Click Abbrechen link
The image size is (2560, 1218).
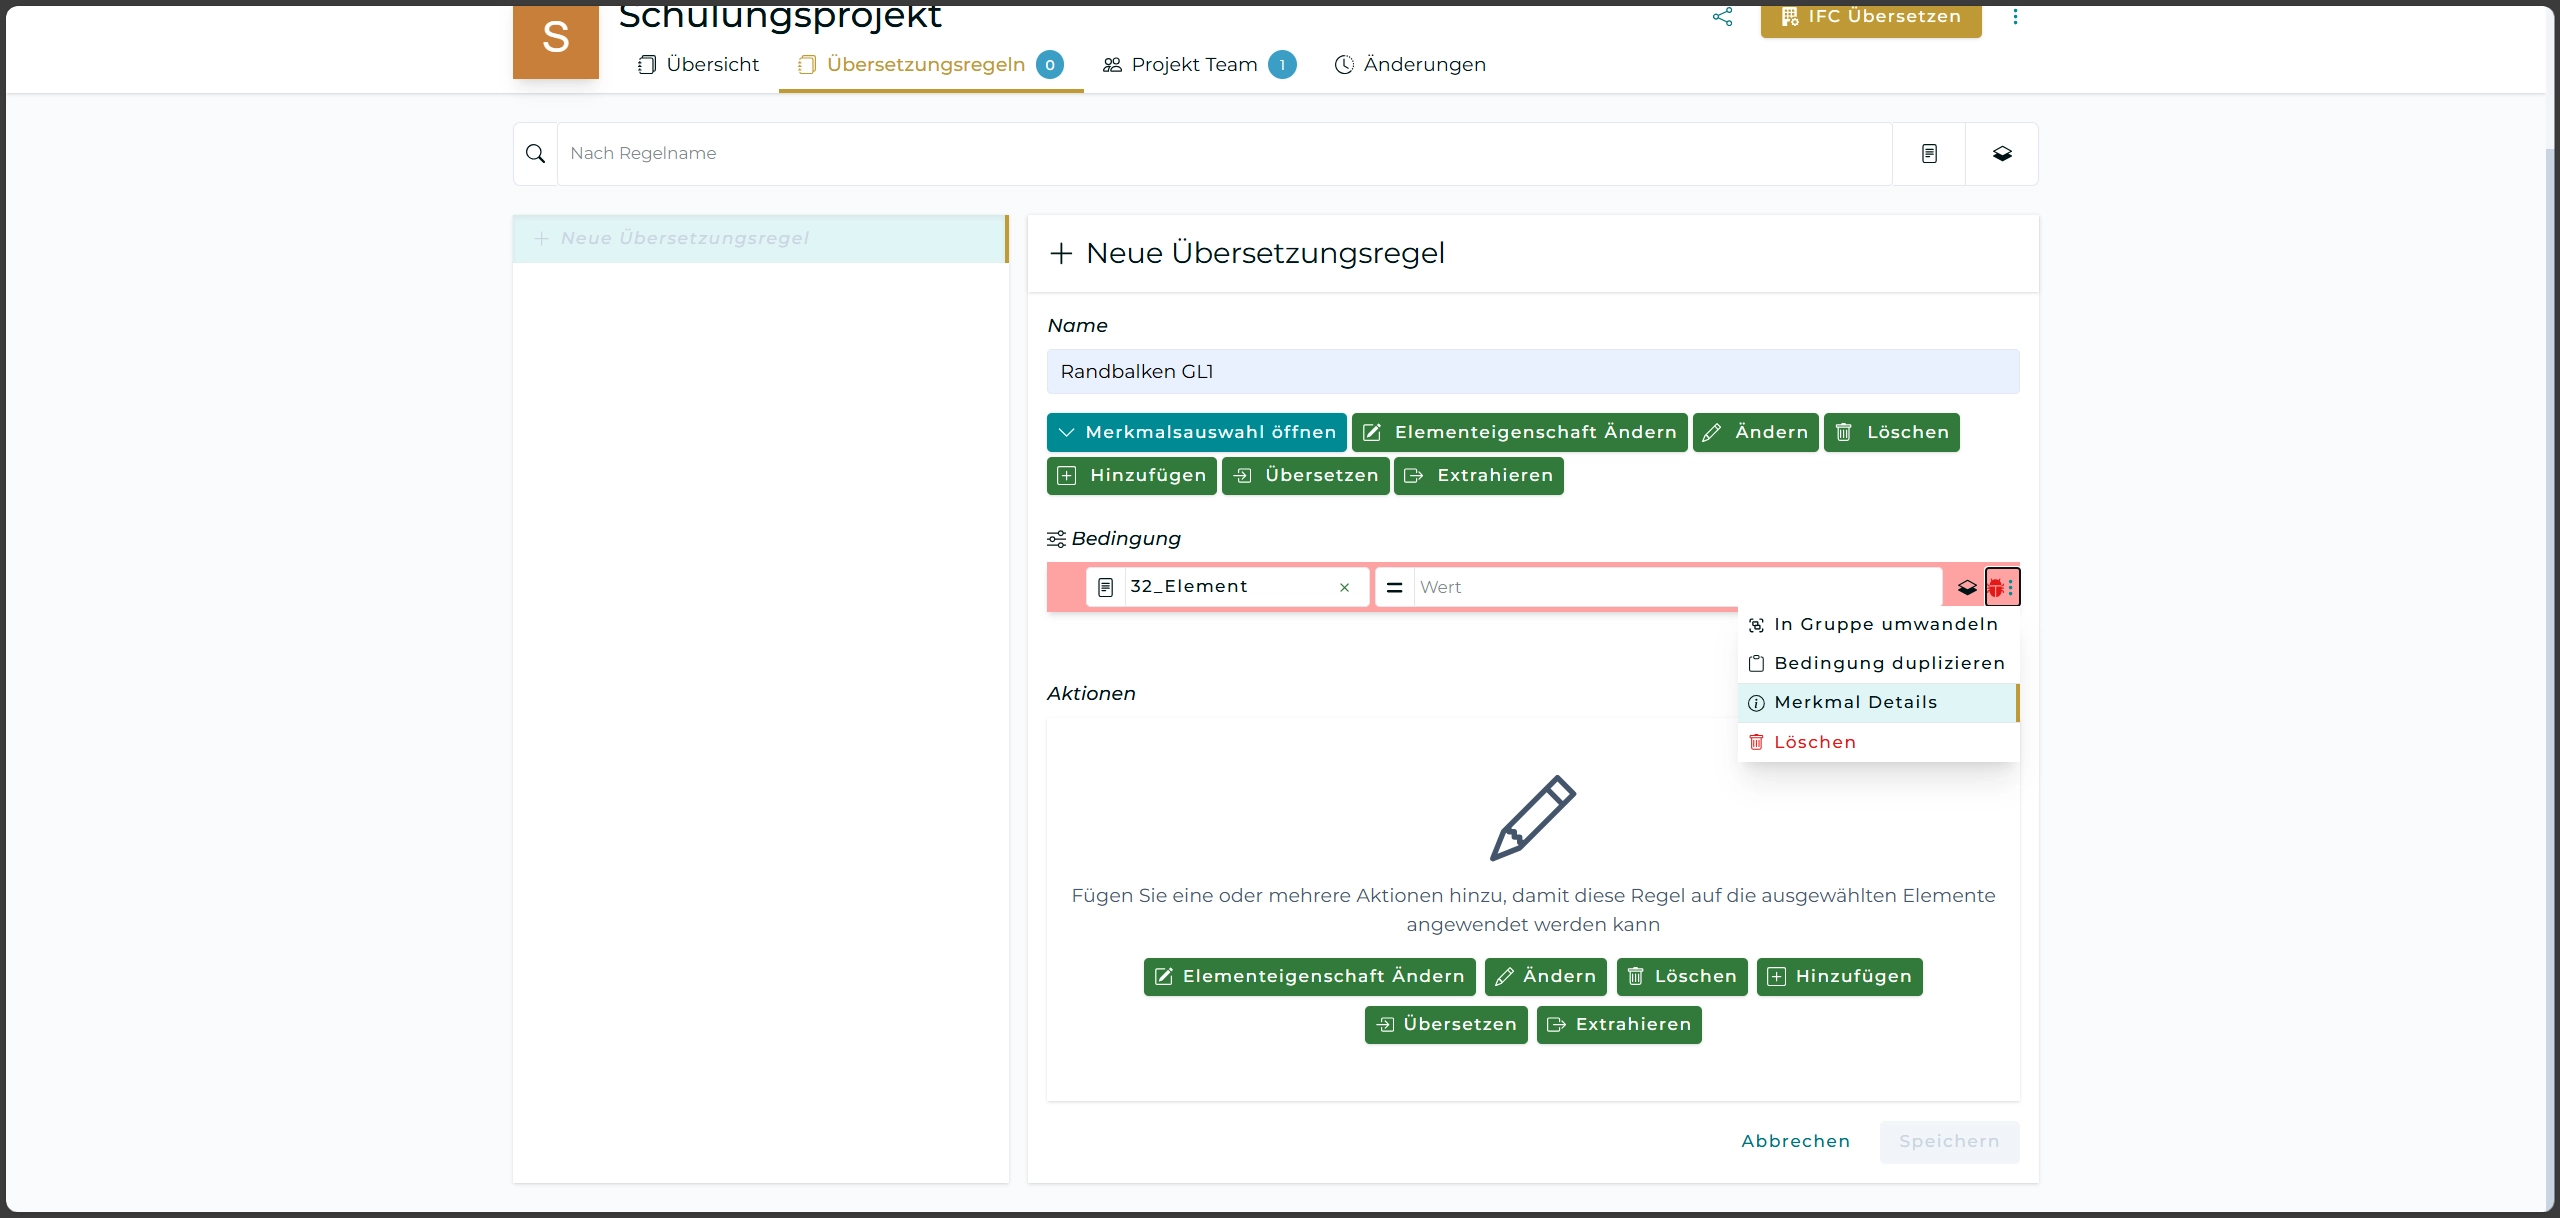pyautogui.click(x=1795, y=1141)
